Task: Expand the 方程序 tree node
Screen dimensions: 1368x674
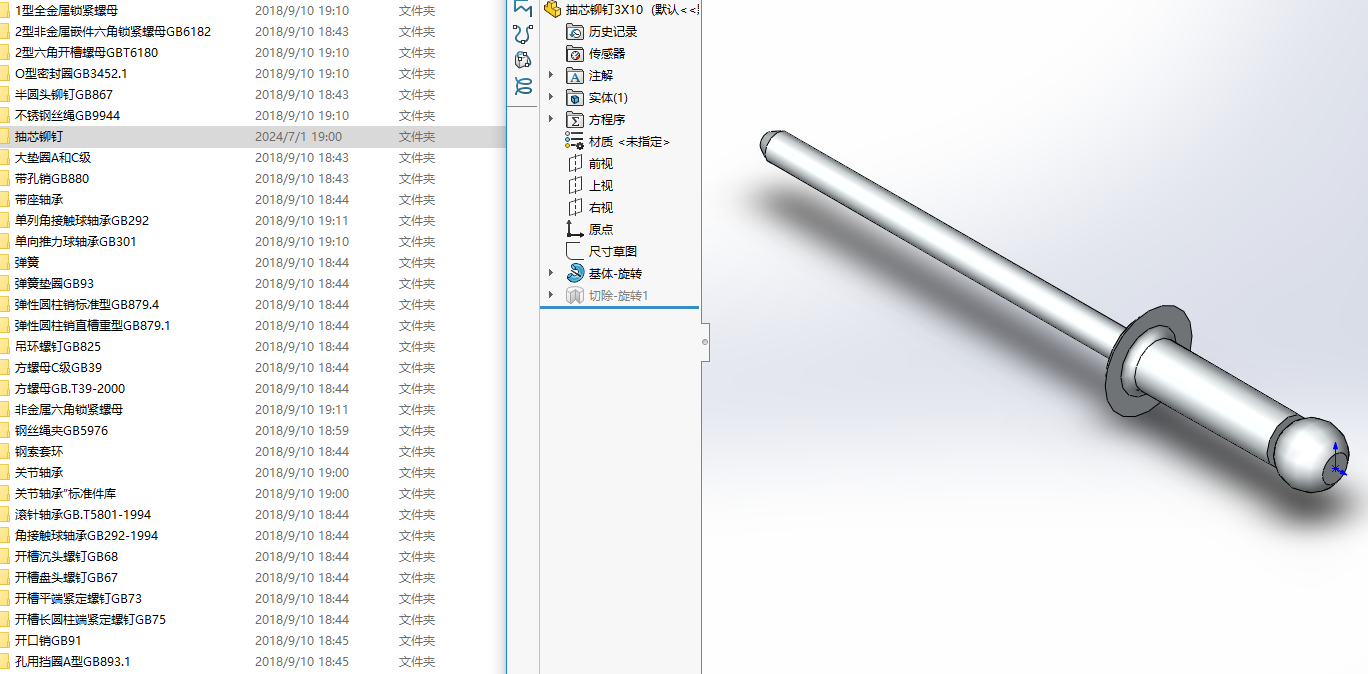Action: 551,120
